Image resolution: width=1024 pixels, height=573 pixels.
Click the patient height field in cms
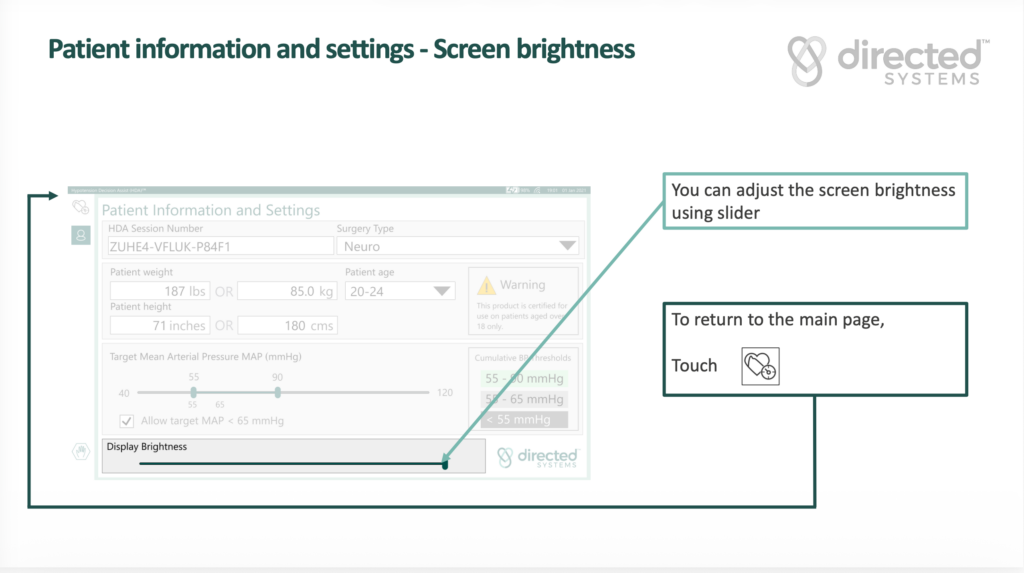point(287,325)
